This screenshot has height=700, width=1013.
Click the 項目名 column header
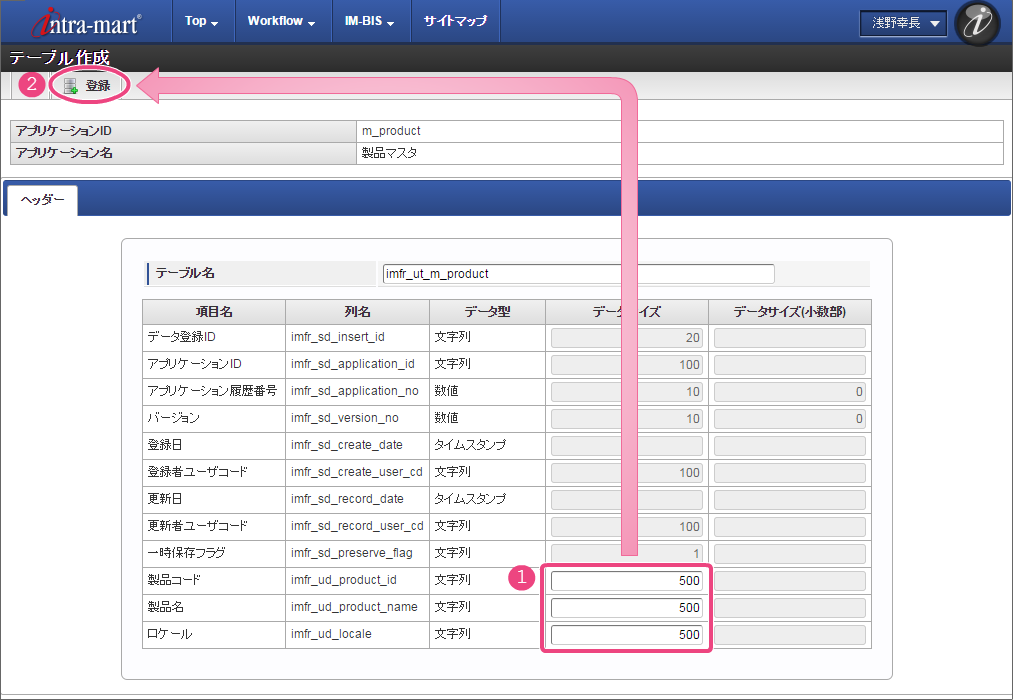tap(214, 312)
